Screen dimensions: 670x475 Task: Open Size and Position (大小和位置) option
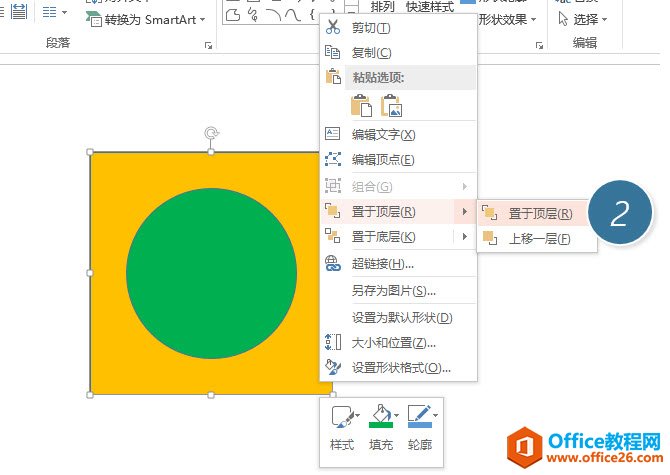coord(398,343)
